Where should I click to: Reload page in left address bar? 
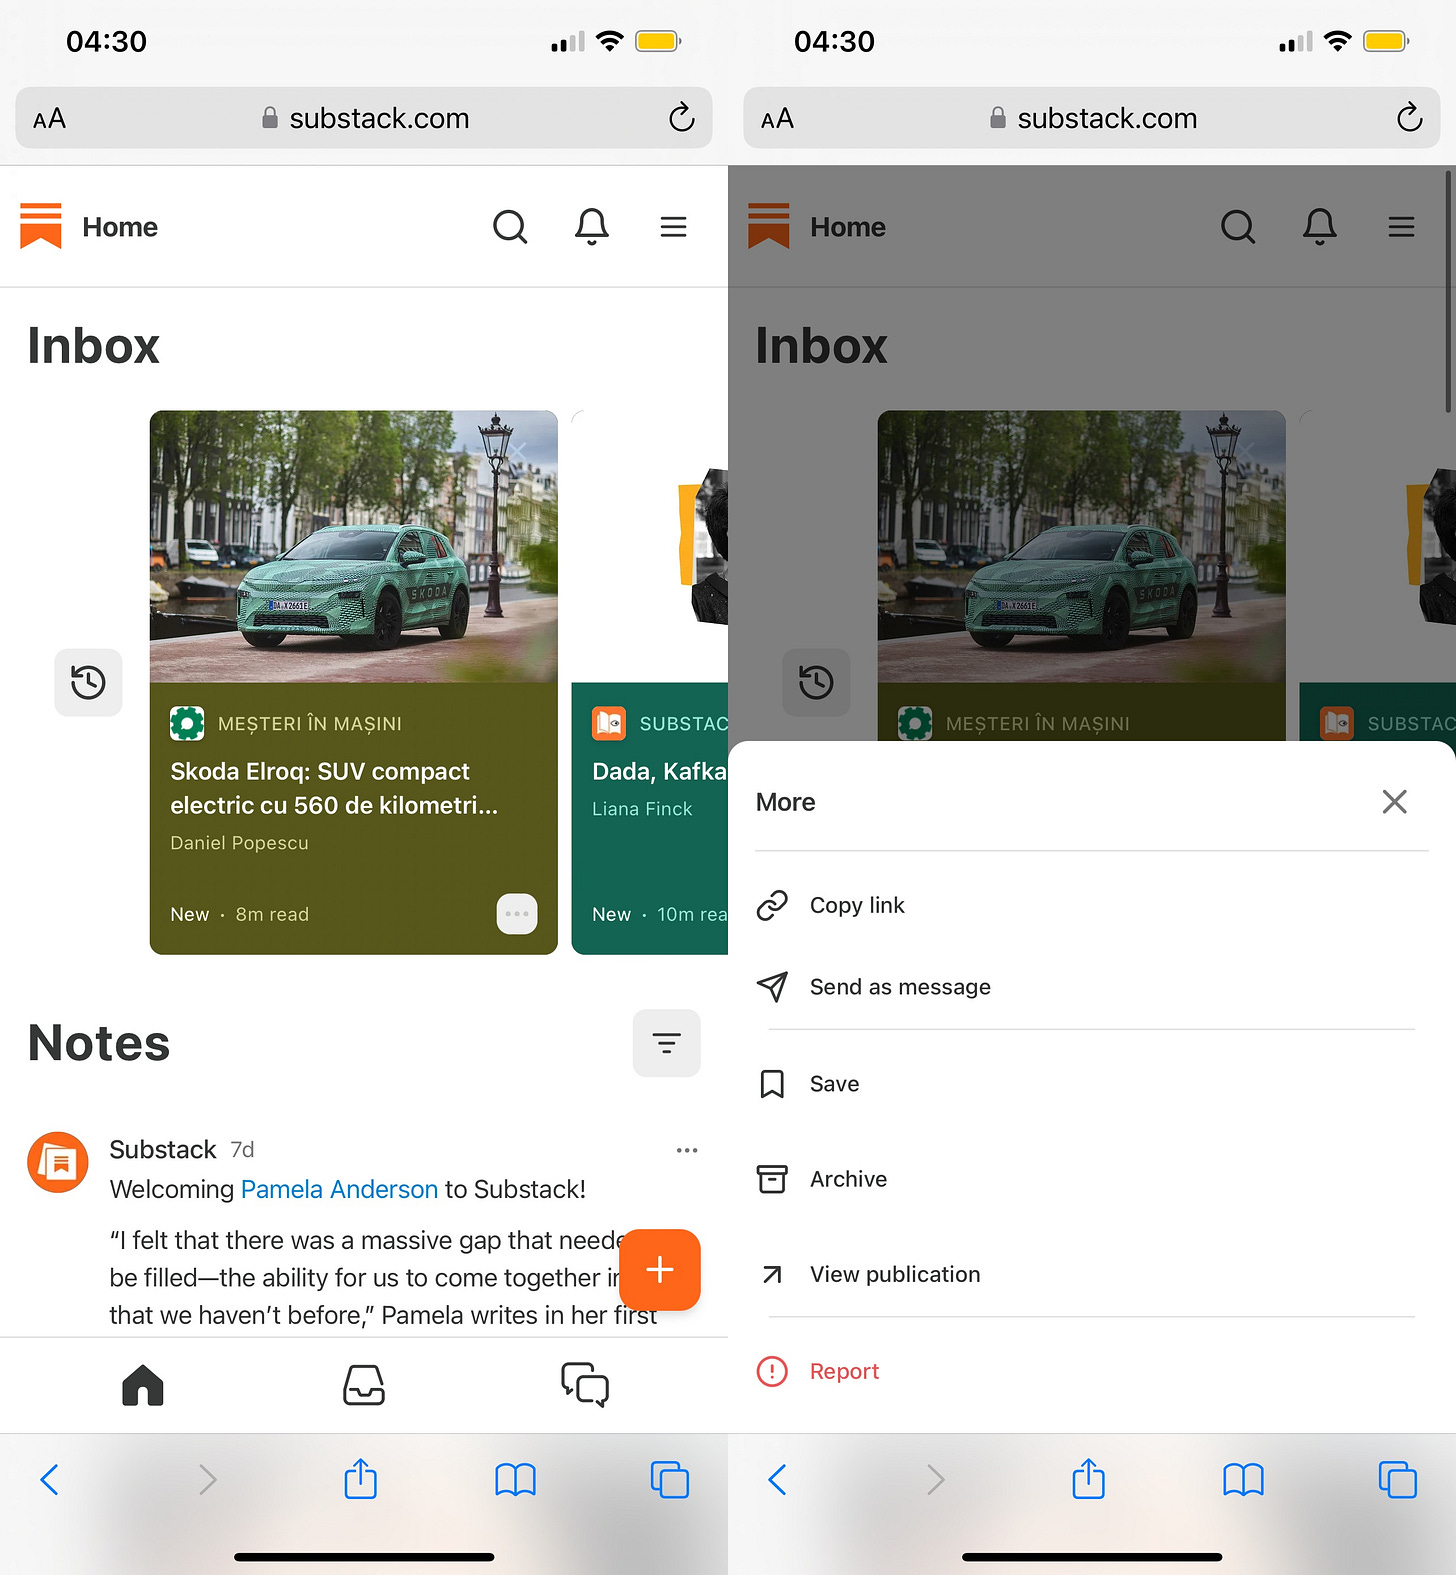682,118
